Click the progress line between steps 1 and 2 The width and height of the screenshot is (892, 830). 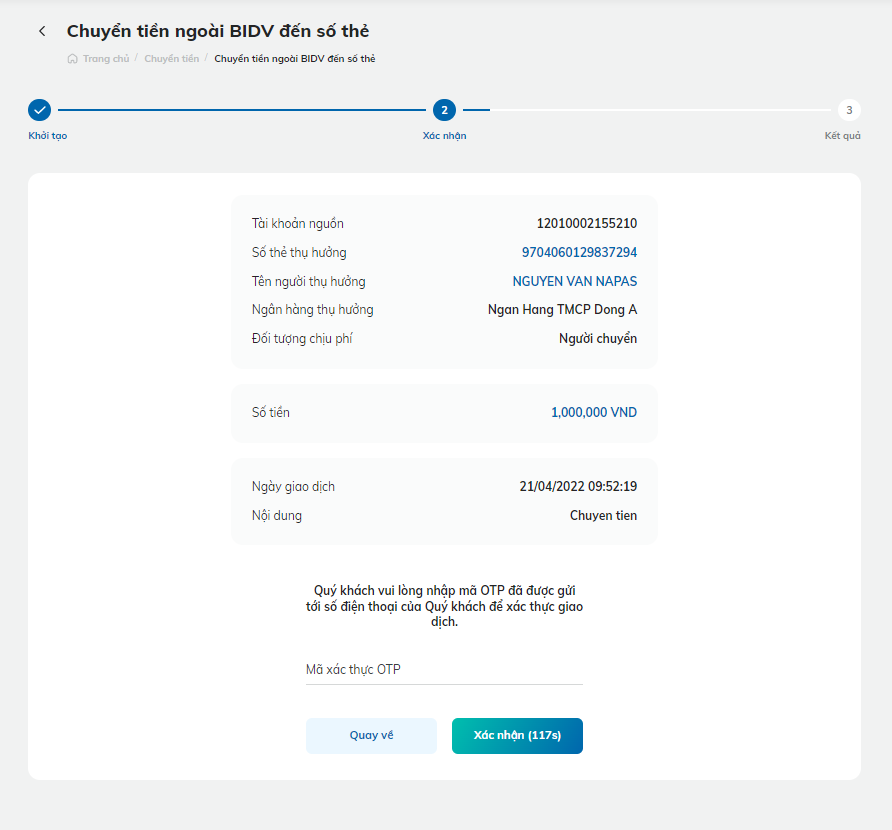[242, 110]
